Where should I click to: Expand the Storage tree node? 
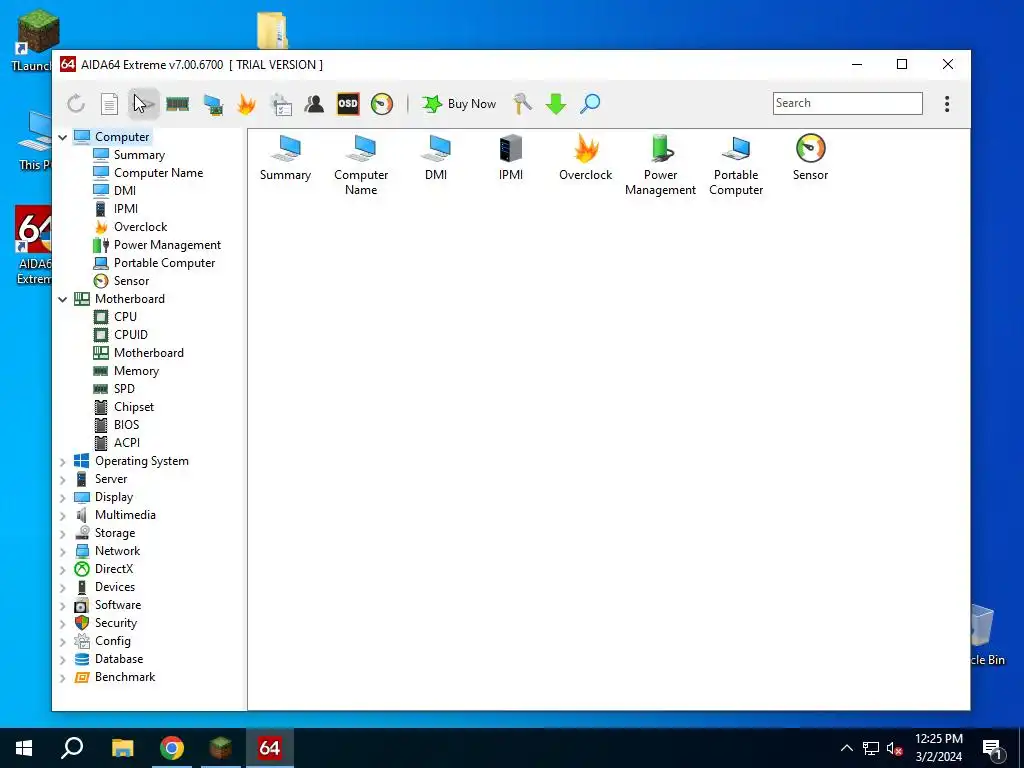point(63,534)
